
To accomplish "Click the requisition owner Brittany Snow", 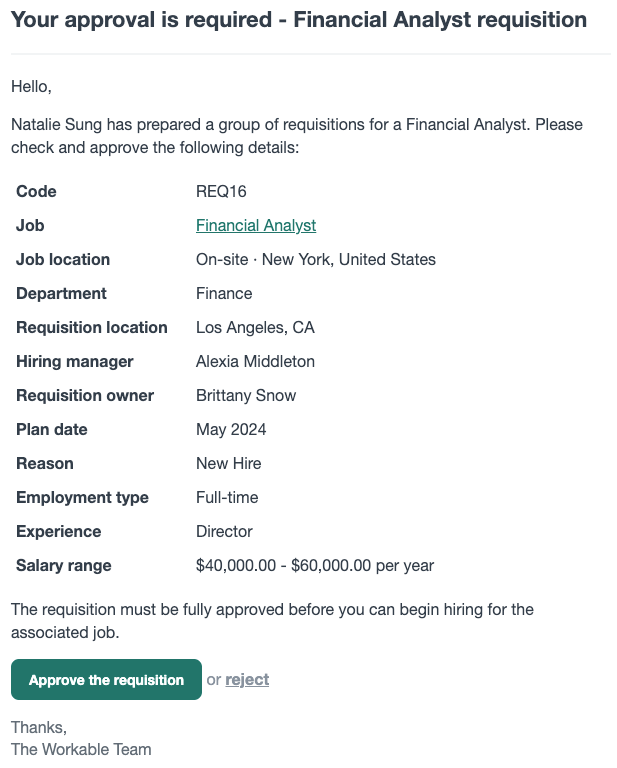I will tap(246, 395).
